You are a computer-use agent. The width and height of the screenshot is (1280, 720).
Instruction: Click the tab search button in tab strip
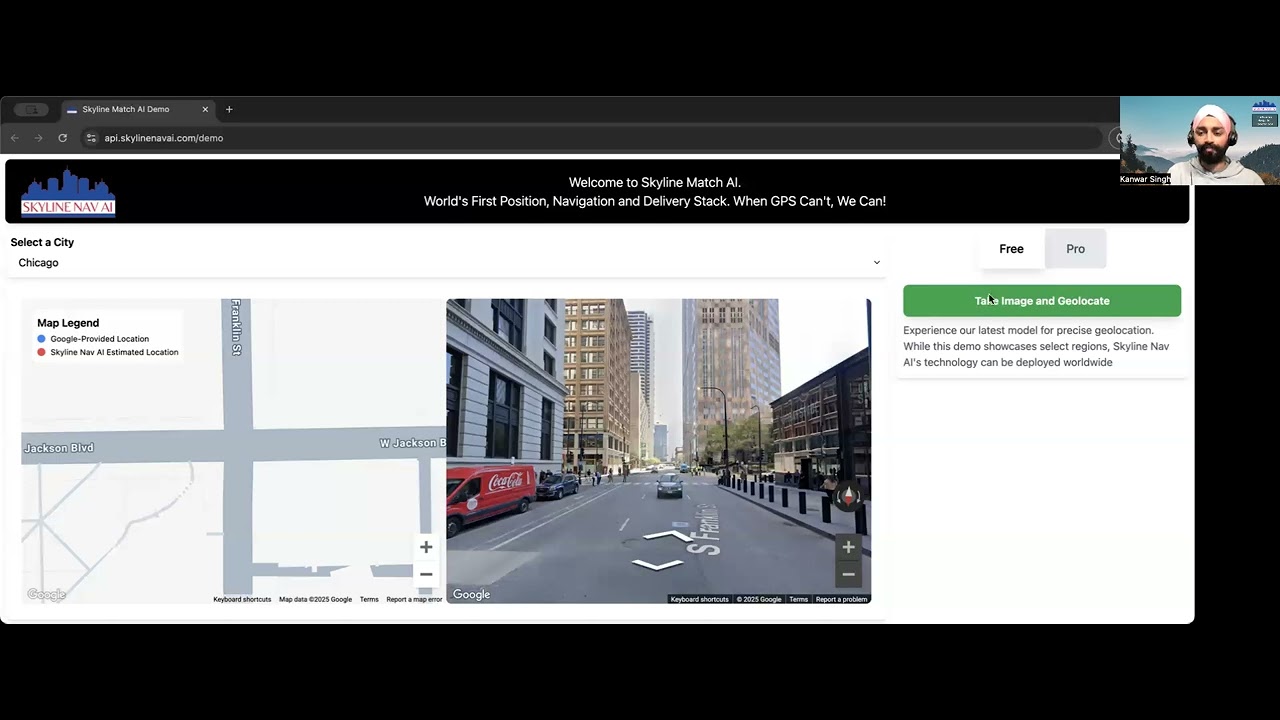[32, 109]
